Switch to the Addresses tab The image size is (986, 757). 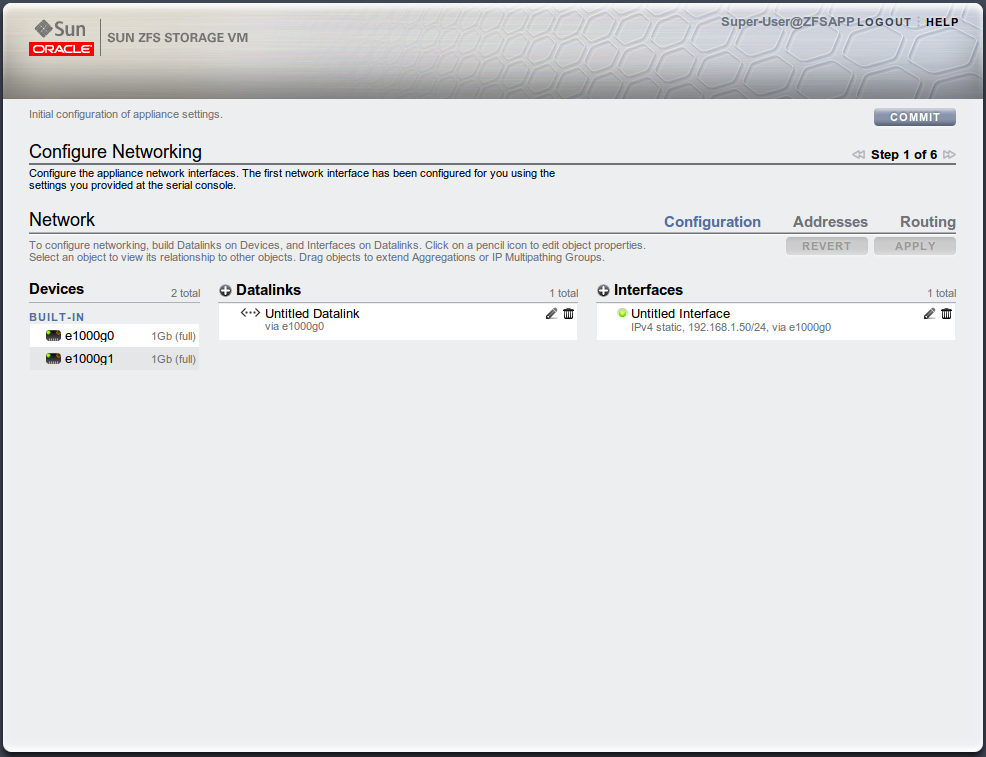(x=831, y=221)
